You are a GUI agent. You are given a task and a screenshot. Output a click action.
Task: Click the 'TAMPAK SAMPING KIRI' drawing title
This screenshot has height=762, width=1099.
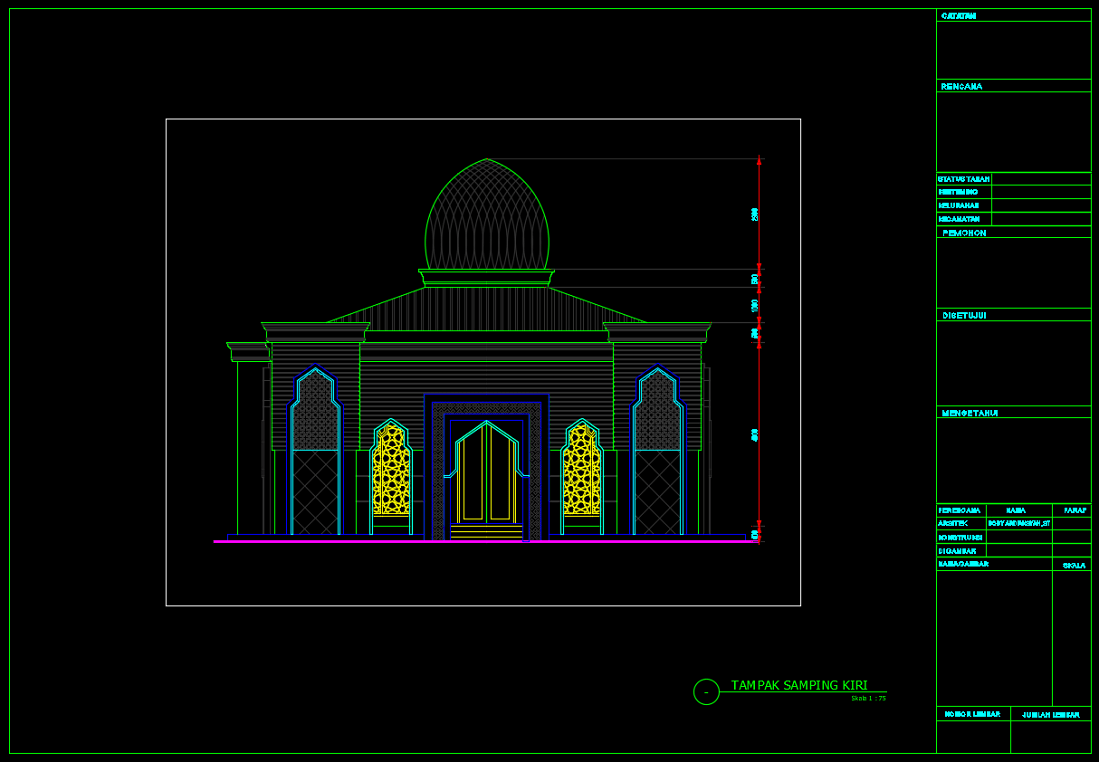[x=799, y=685]
